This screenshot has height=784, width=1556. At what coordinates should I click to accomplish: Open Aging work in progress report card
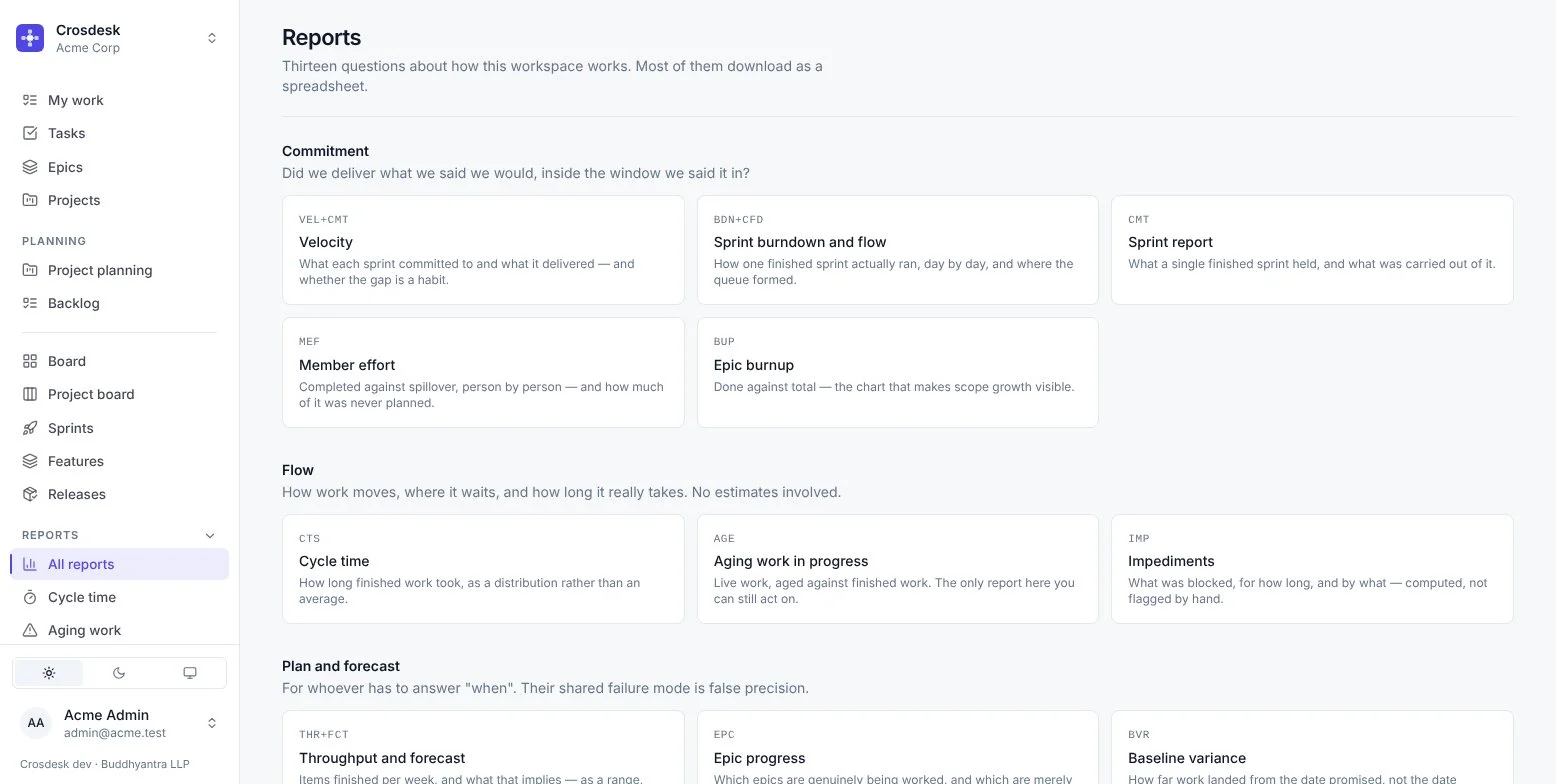click(x=898, y=569)
